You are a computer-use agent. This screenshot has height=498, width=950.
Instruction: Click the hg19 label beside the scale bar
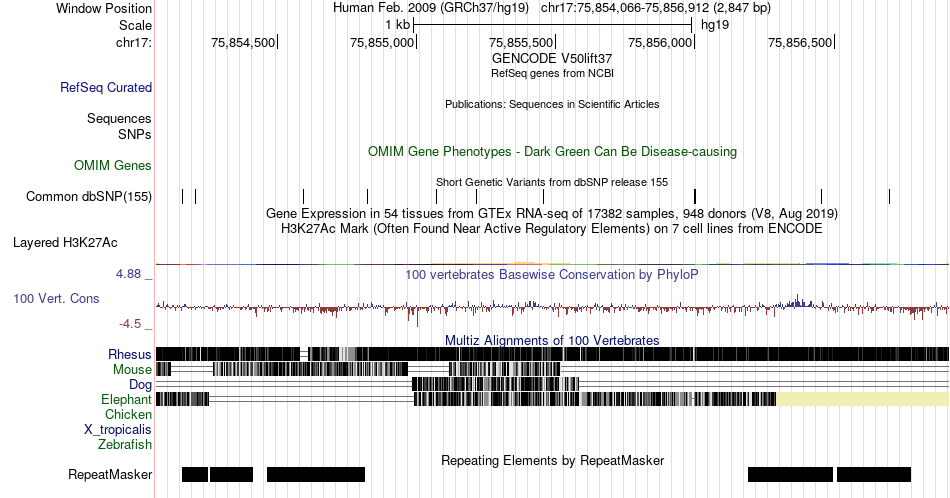[715, 25]
